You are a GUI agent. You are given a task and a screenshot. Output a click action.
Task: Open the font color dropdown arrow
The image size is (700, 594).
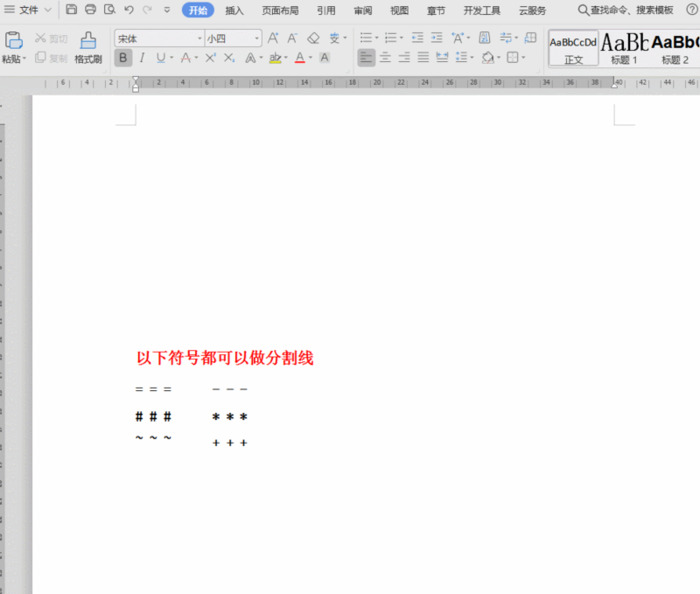tap(311, 58)
